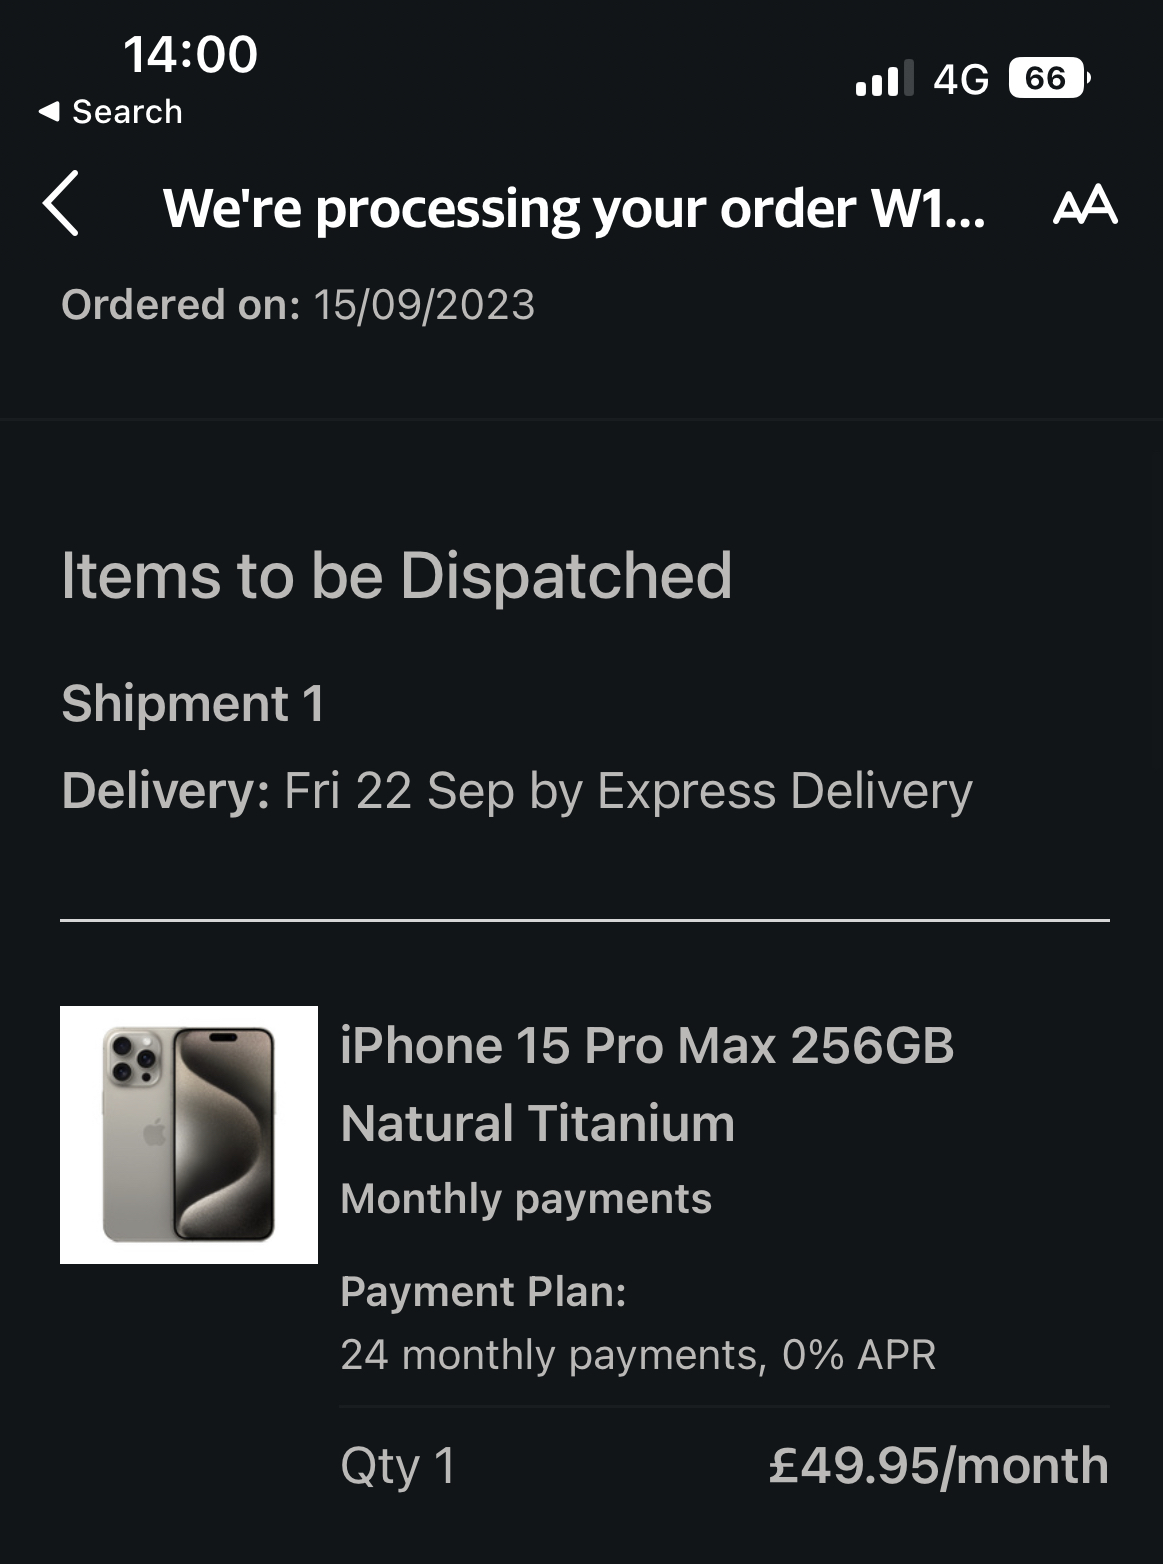Tap the Express Delivery date line
The image size is (1163, 1564).
(517, 791)
